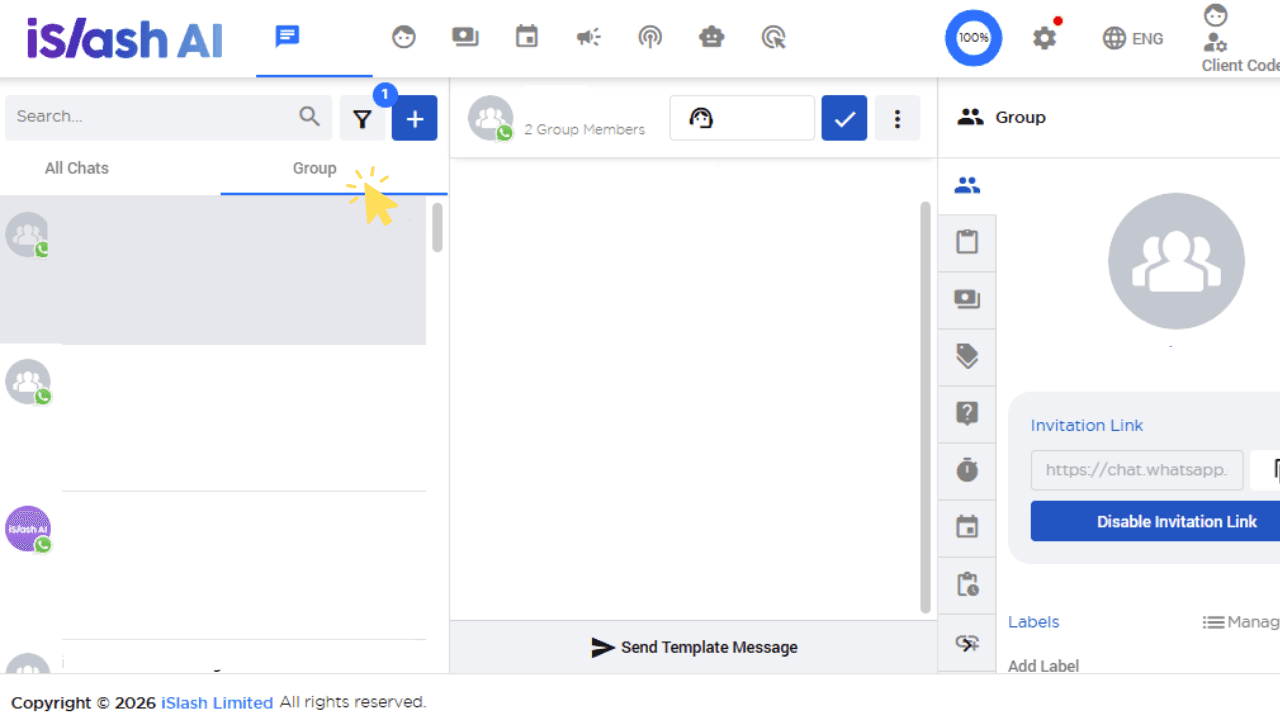Image resolution: width=1280 pixels, height=720 pixels.
Task: Open the question mark help side tab
Action: click(x=967, y=413)
